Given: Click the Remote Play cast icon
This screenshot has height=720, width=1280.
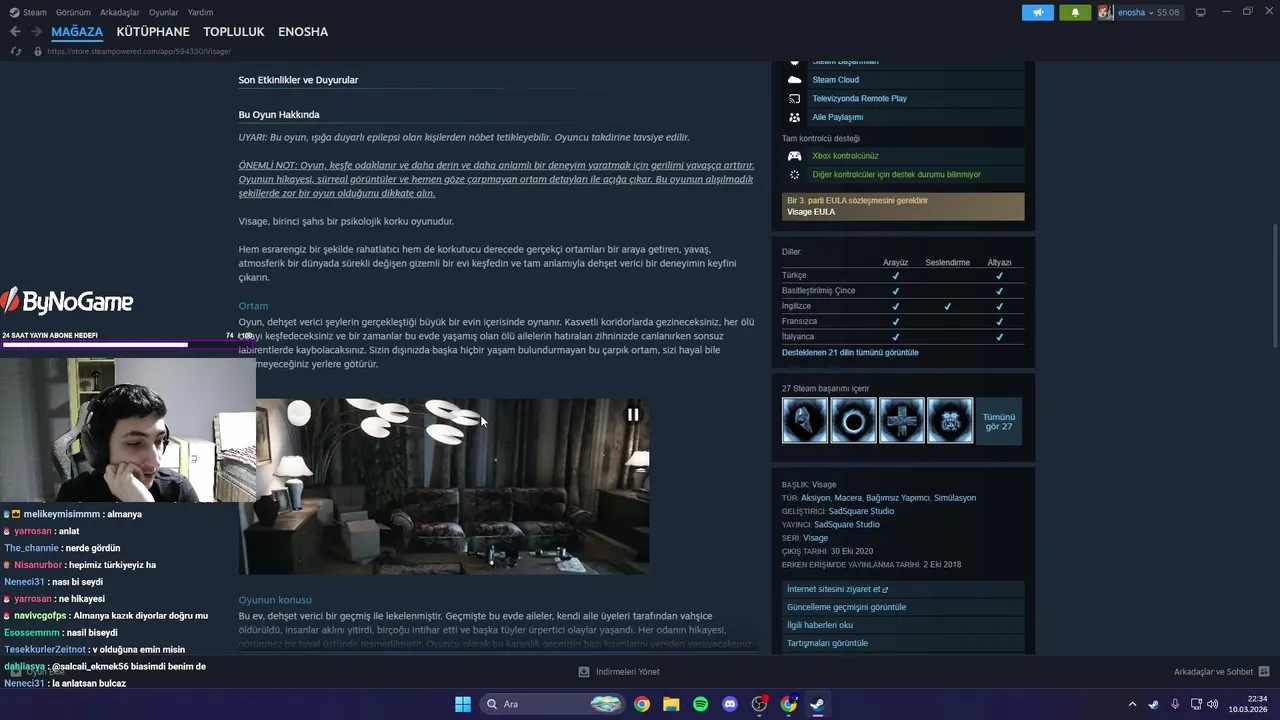Looking at the screenshot, I should (794, 99).
